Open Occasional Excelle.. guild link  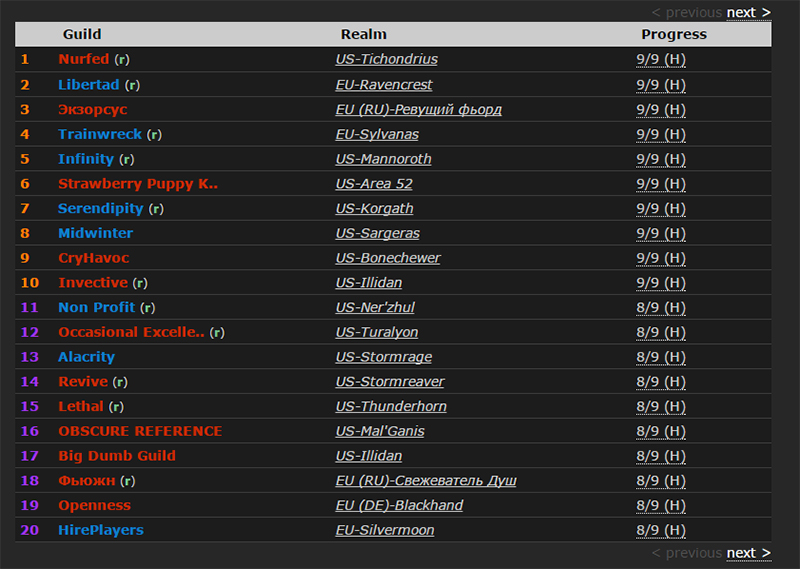click(131, 332)
